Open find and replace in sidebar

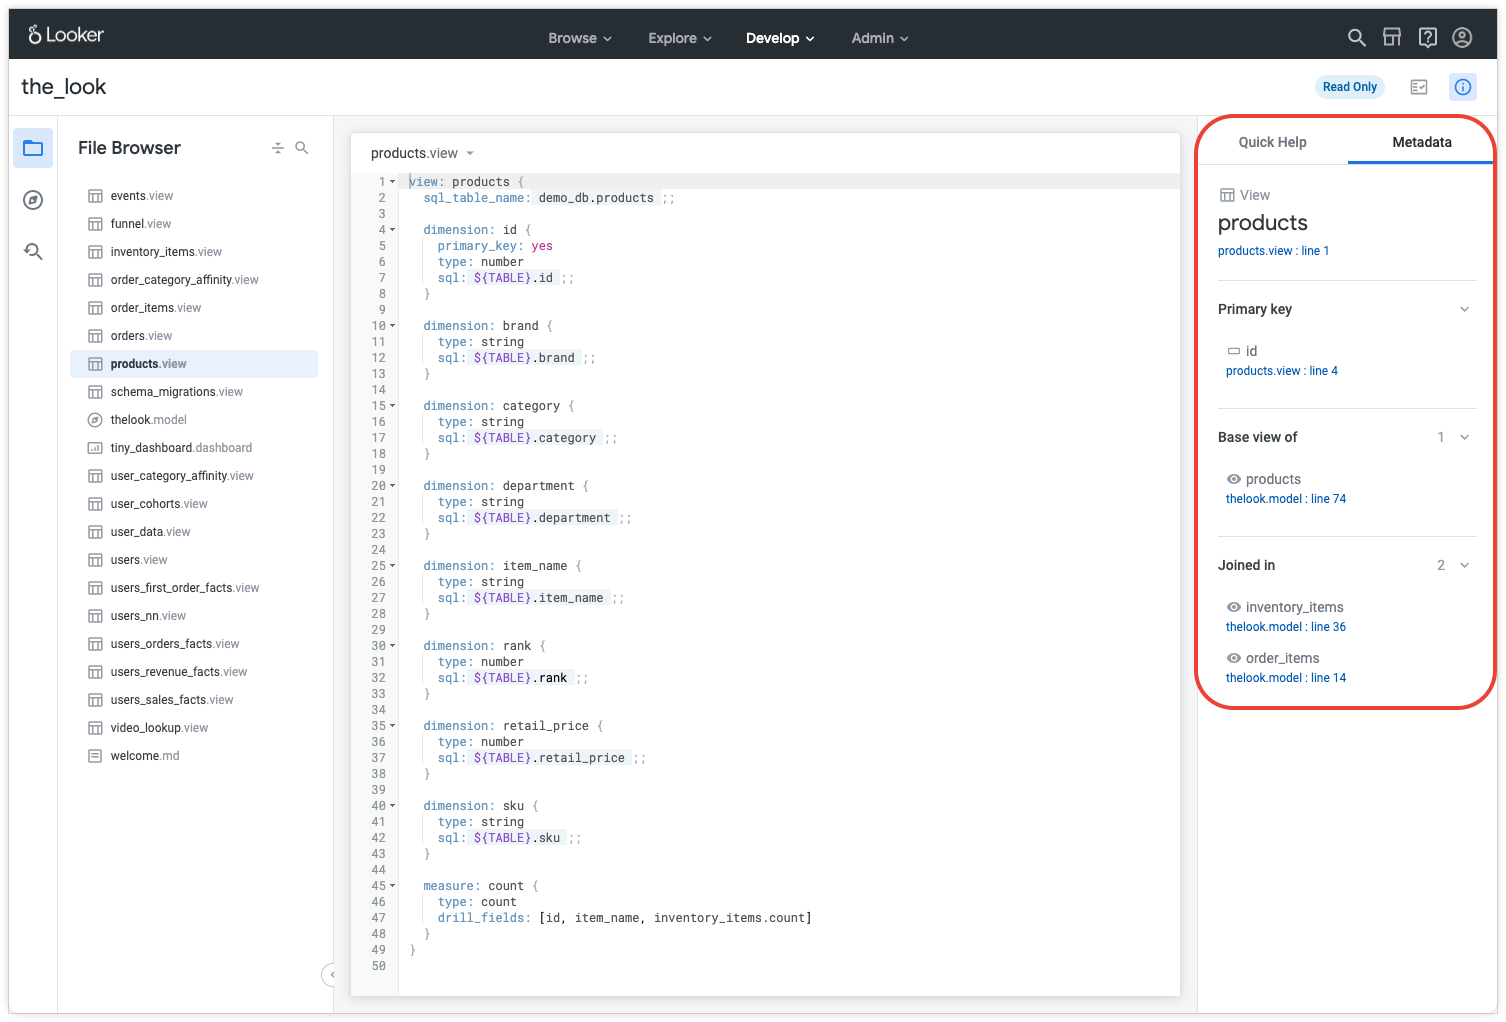(x=33, y=252)
